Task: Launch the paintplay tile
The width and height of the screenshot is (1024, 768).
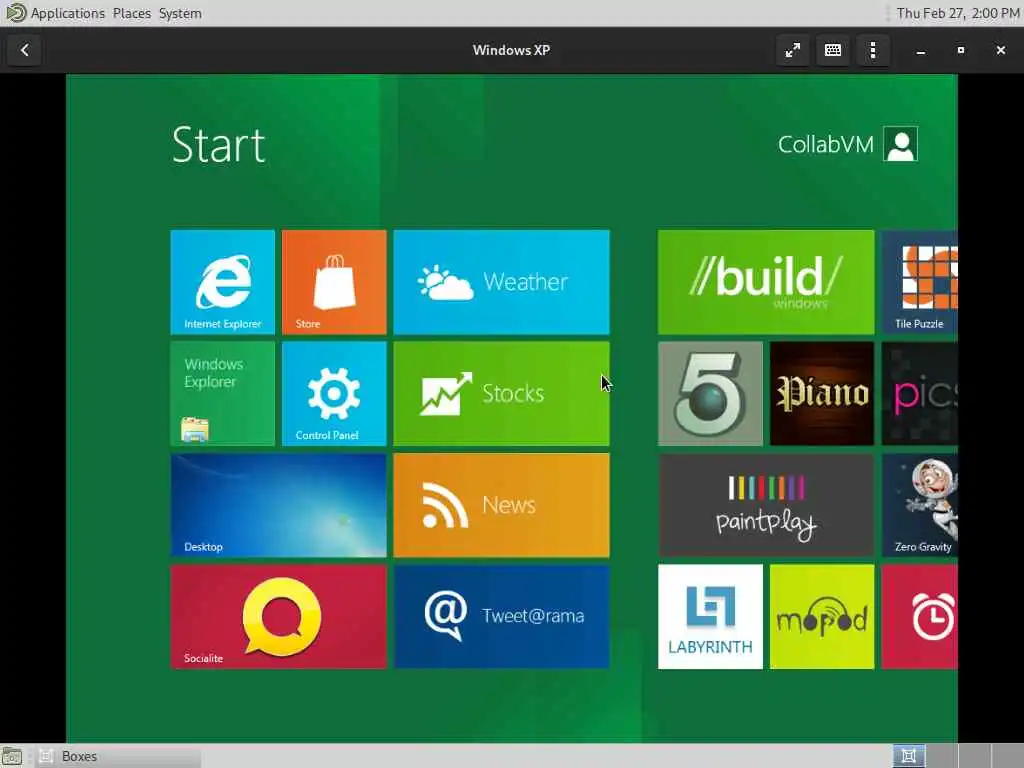Action: (766, 505)
